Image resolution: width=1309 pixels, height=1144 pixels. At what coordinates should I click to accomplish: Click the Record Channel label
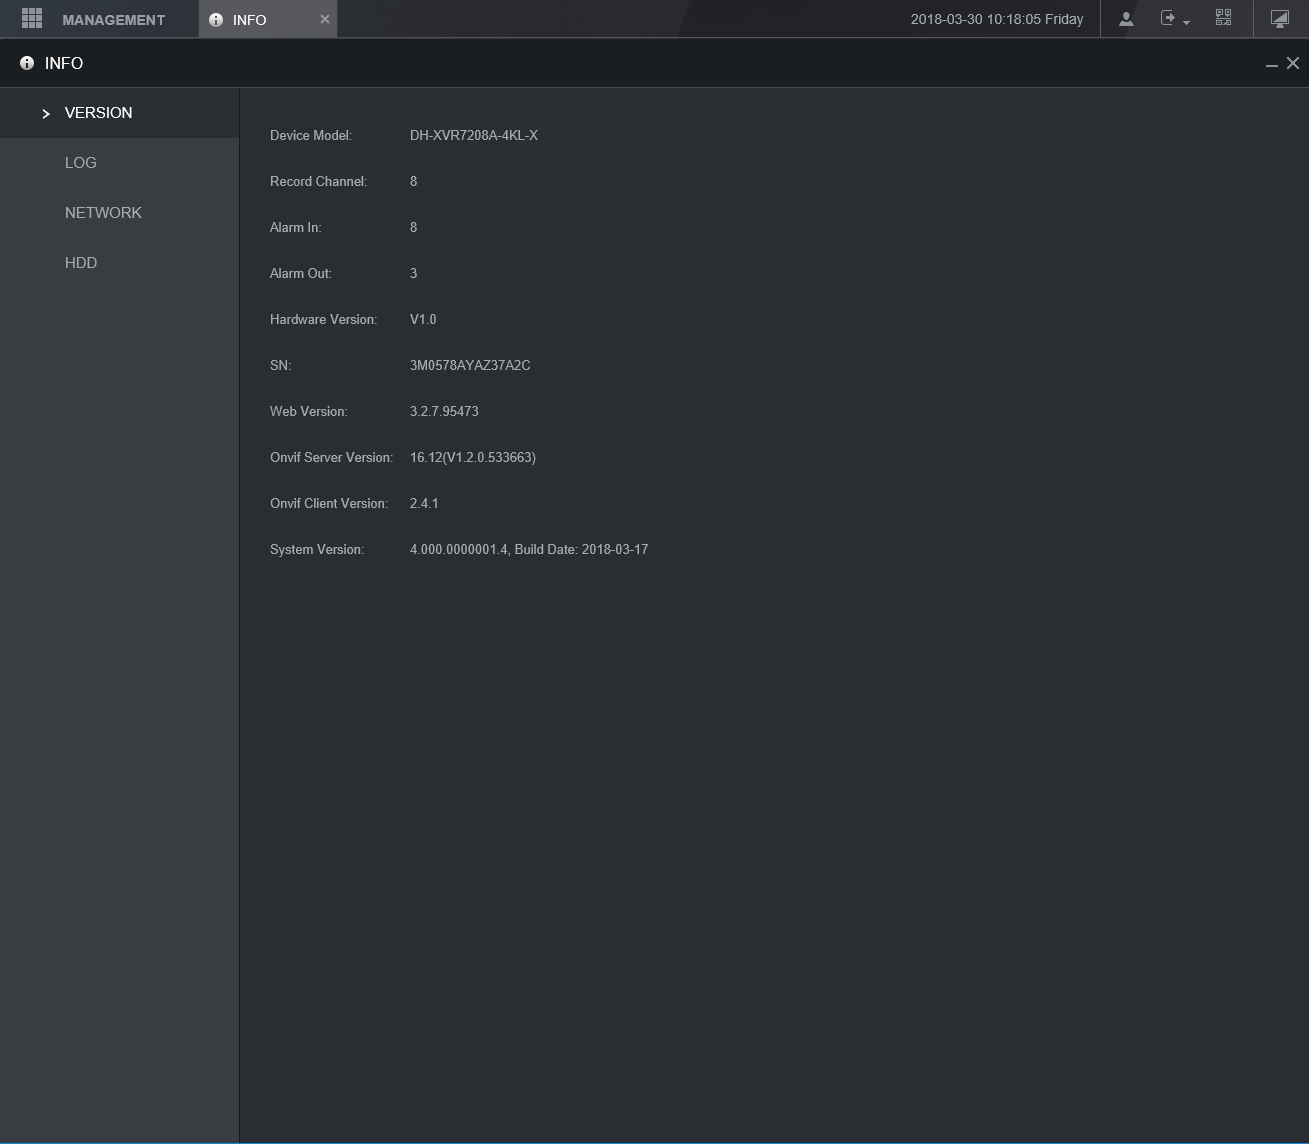tap(319, 181)
